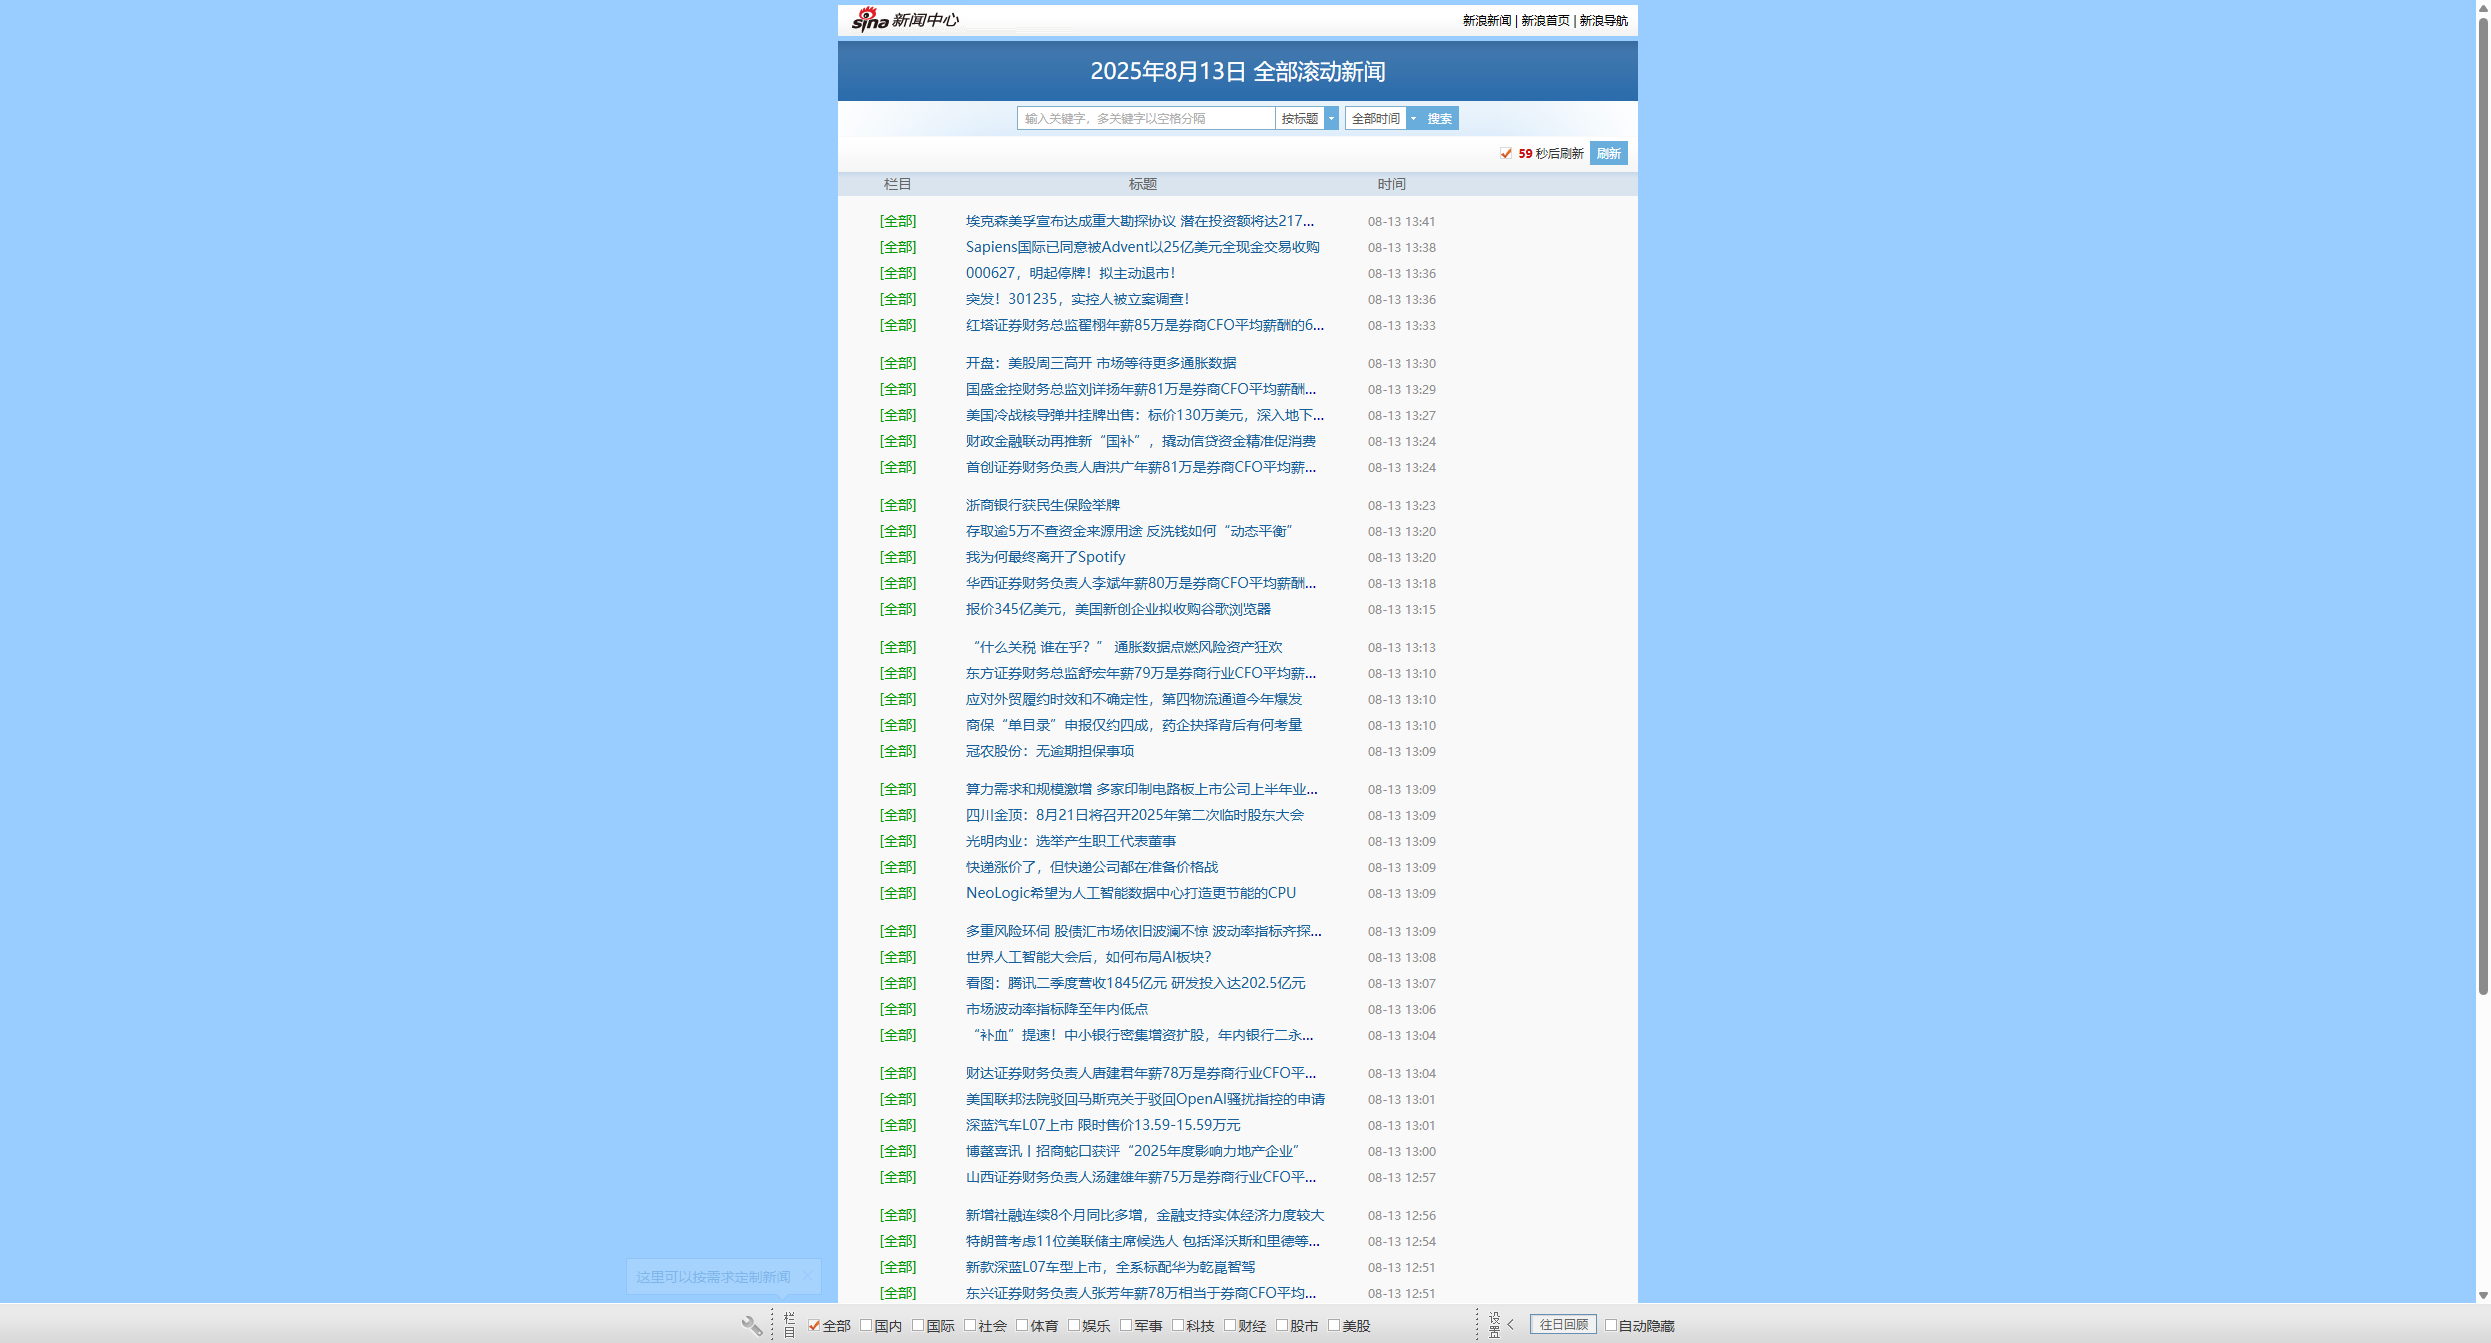Image resolution: width=2491 pixels, height=1343 pixels.
Task: Open the 埃克森美孚 exploration agreement headline
Action: point(1140,221)
